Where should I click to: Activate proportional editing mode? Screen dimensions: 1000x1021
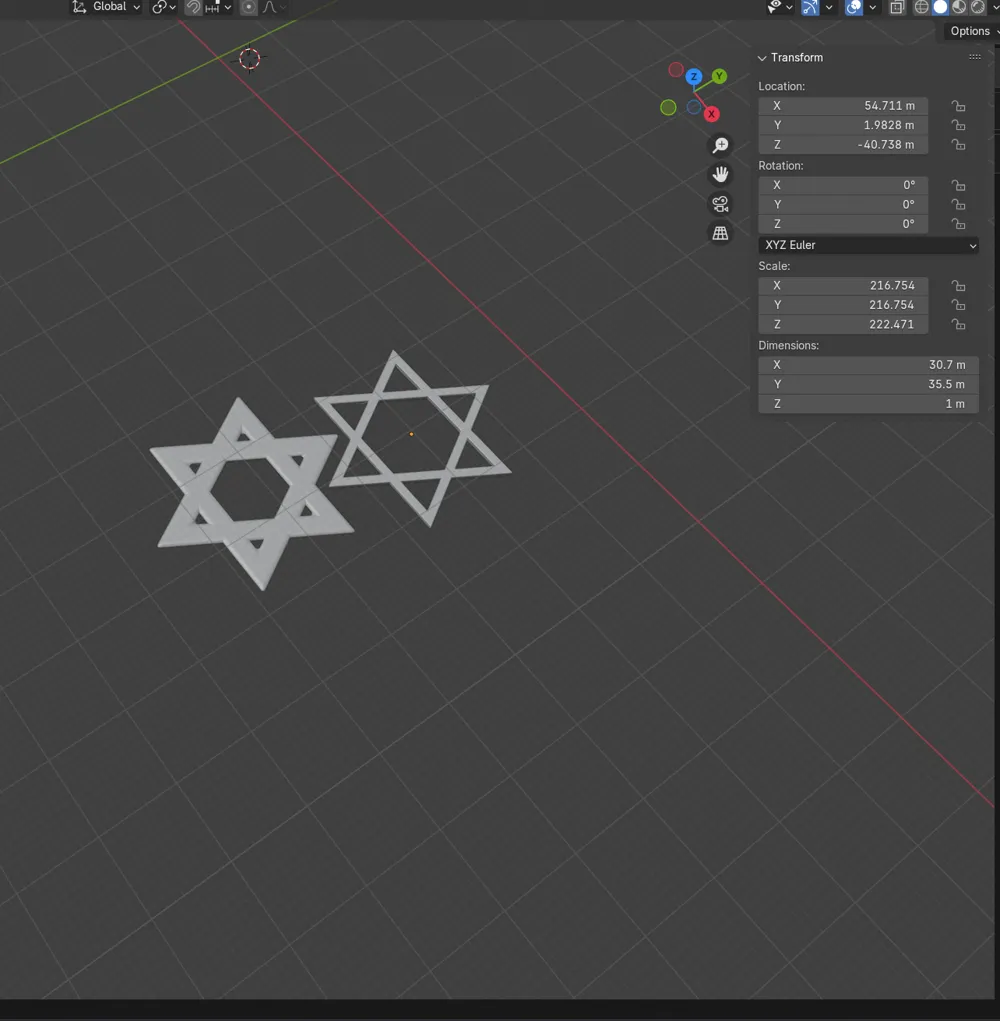pos(248,7)
